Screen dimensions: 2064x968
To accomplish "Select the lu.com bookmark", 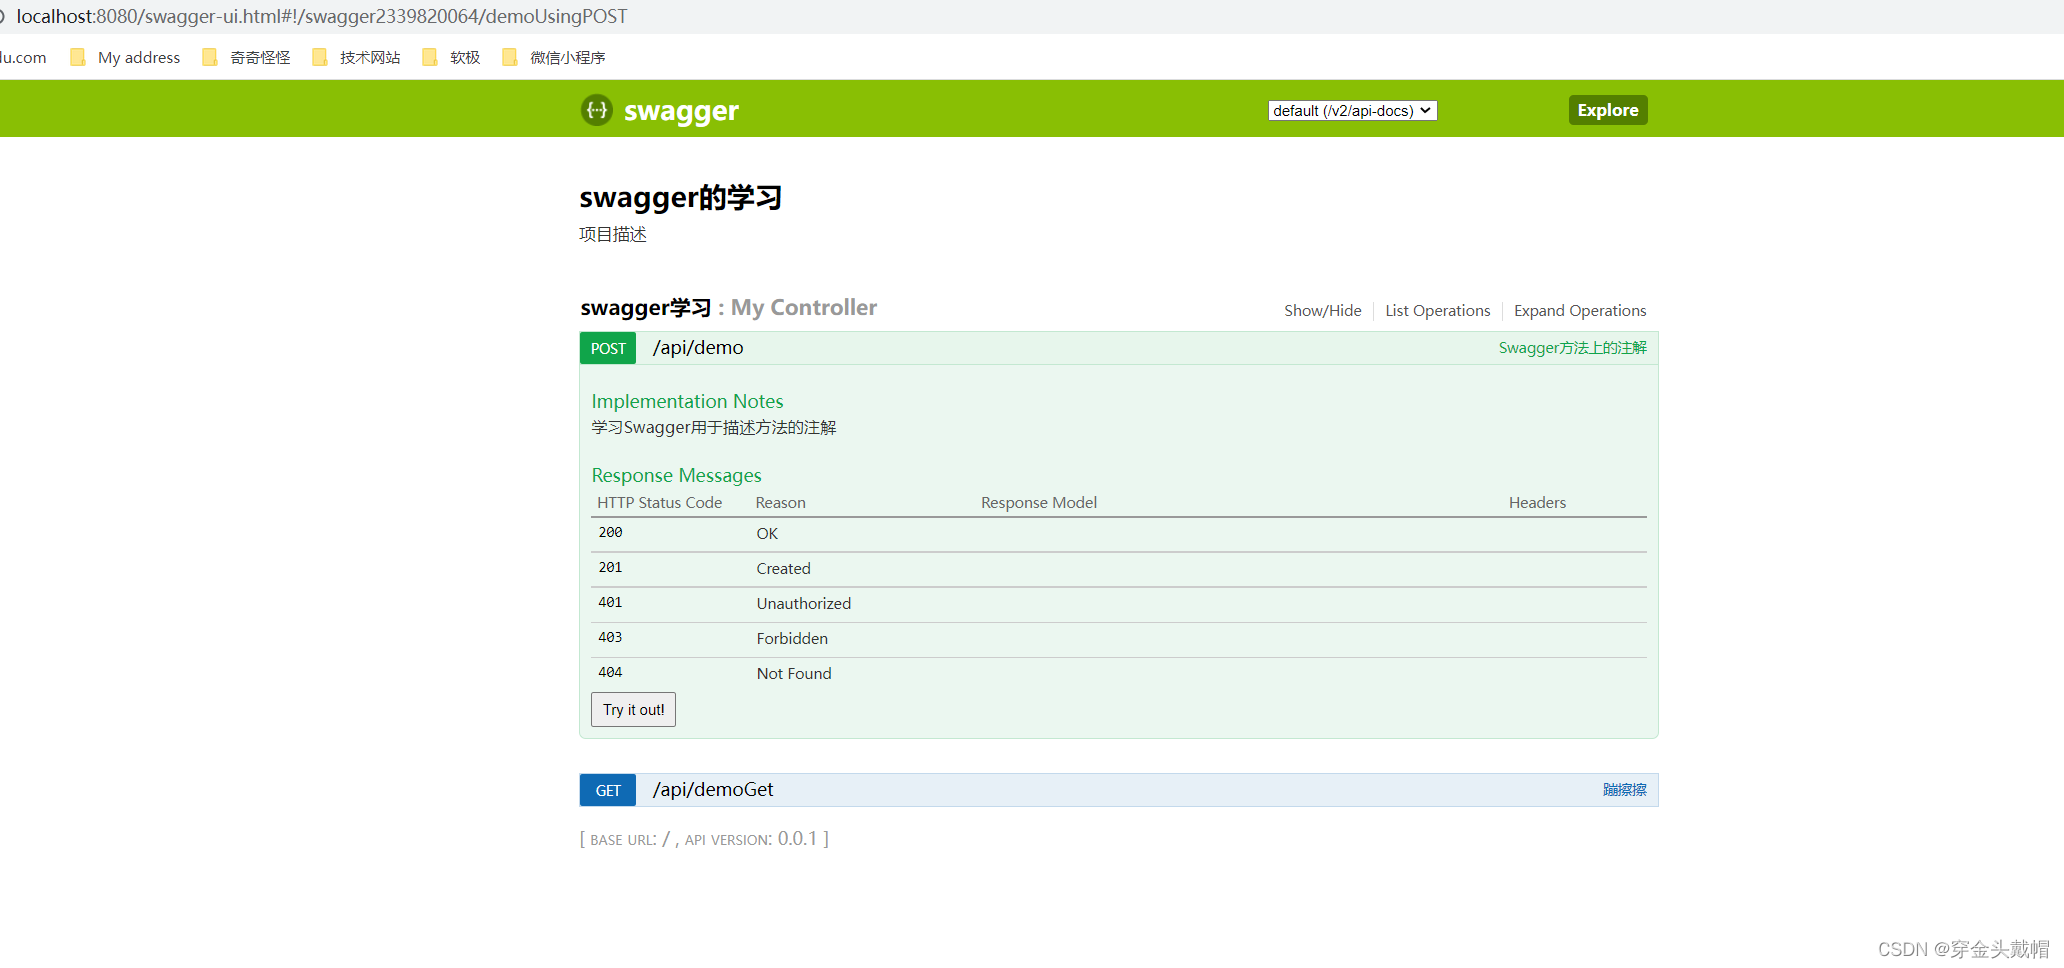I will [x=23, y=57].
